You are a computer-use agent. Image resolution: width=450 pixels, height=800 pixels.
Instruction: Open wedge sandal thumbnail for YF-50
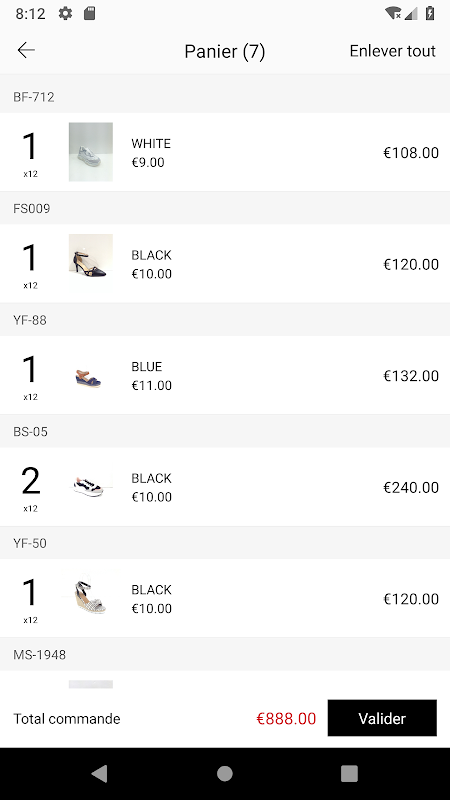click(x=91, y=598)
